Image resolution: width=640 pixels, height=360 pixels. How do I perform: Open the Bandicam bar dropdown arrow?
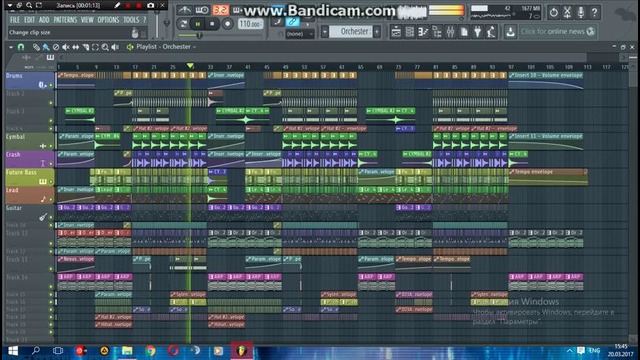tap(10, 5)
